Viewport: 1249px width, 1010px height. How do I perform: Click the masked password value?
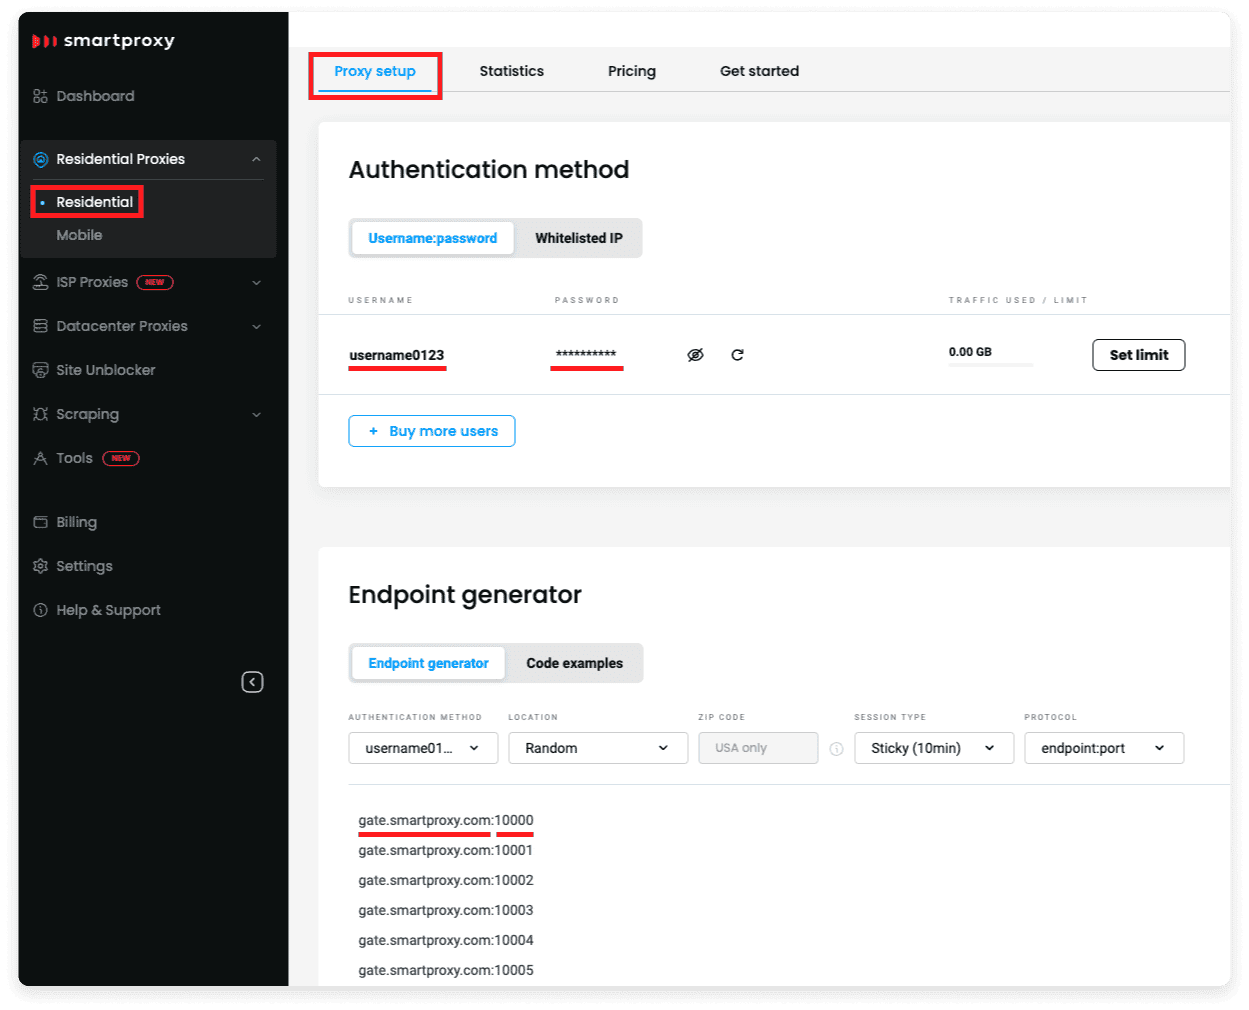(586, 354)
